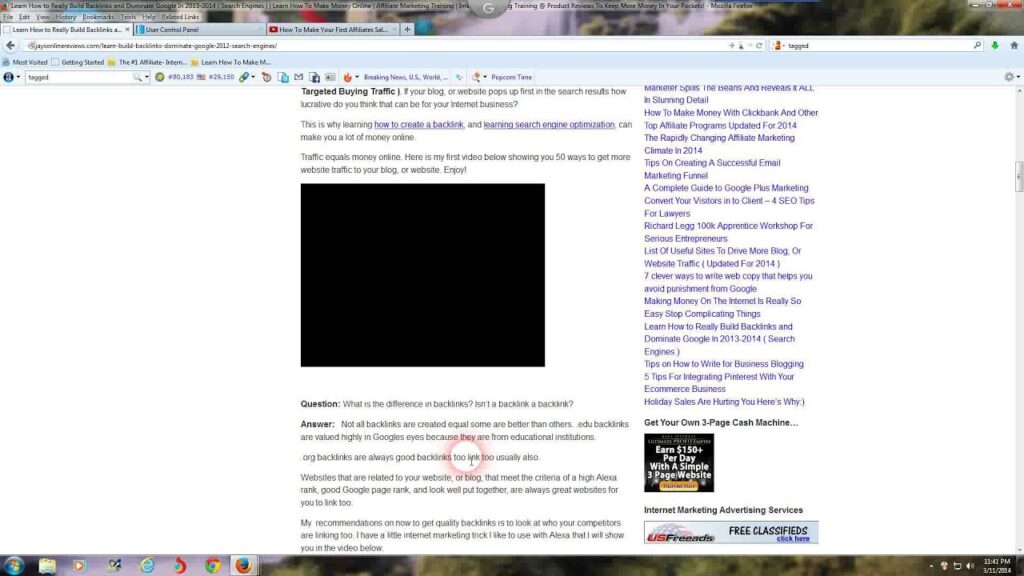Click the Wayback clock icon in toolbar
The width and height of the screenshot is (1024, 576).
point(266,77)
